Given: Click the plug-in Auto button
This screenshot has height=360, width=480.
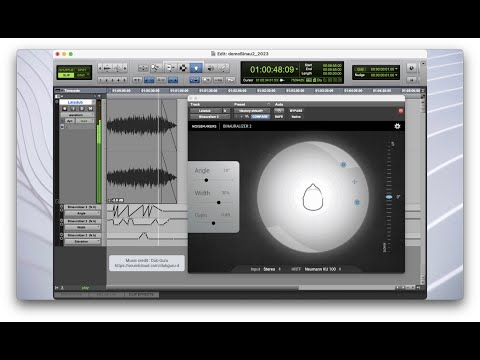Looking at the screenshot, I should pos(279,111).
